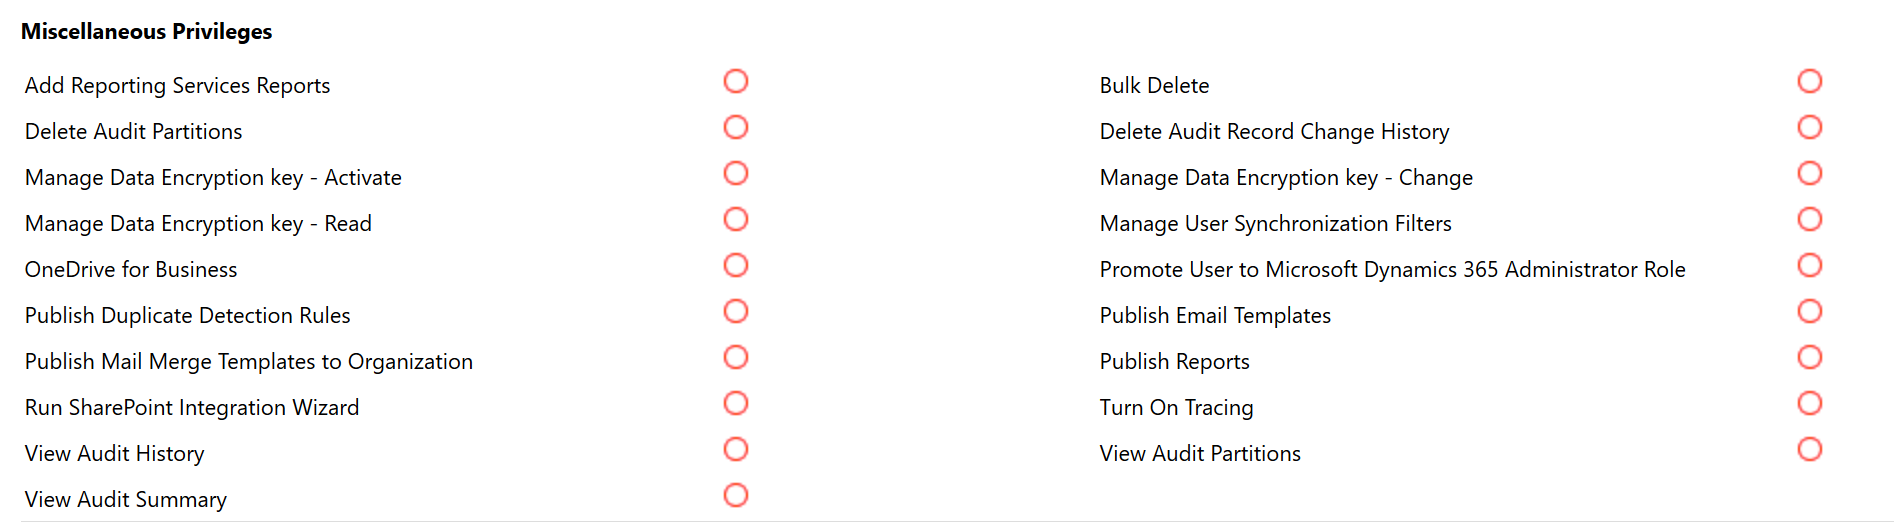Set the Publish Reports privilege circle
This screenshot has height=522, width=1894.
(x=1810, y=357)
